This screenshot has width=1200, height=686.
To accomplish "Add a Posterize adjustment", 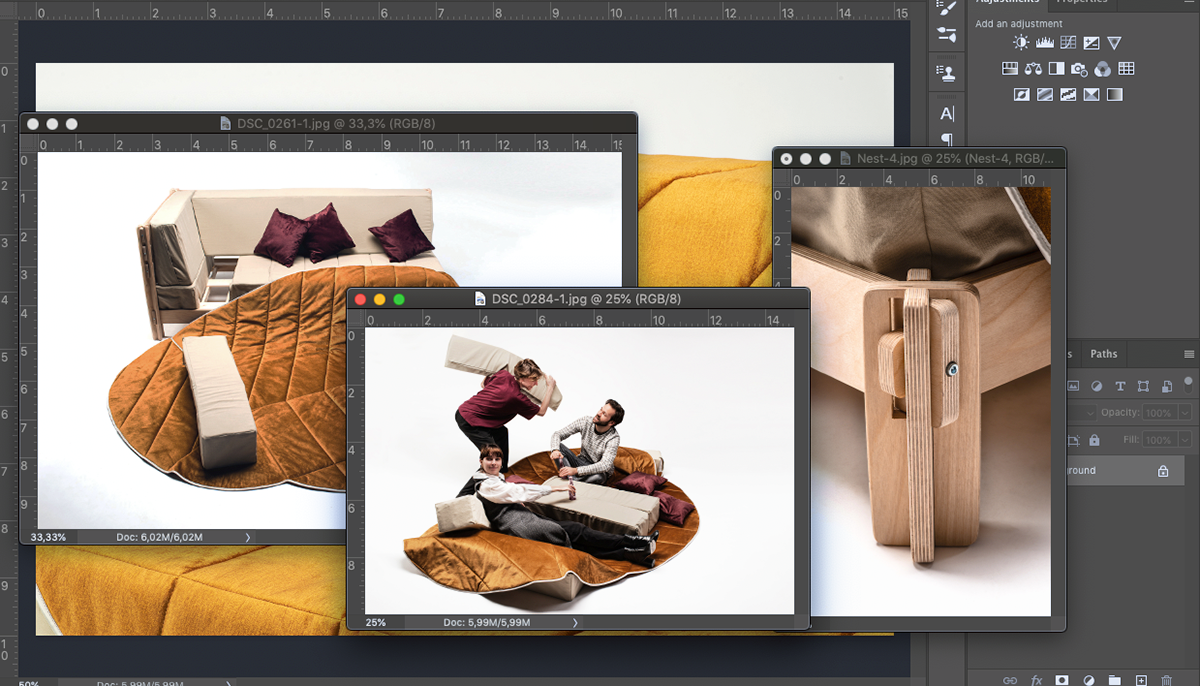I will pyautogui.click(x=1045, y=95).
